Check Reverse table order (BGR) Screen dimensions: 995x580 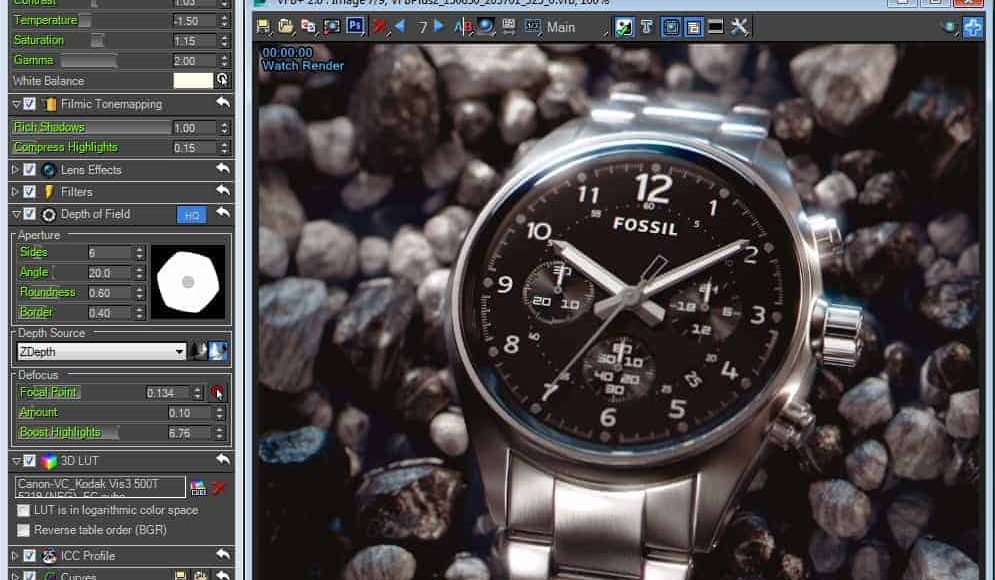click(24, 530)
